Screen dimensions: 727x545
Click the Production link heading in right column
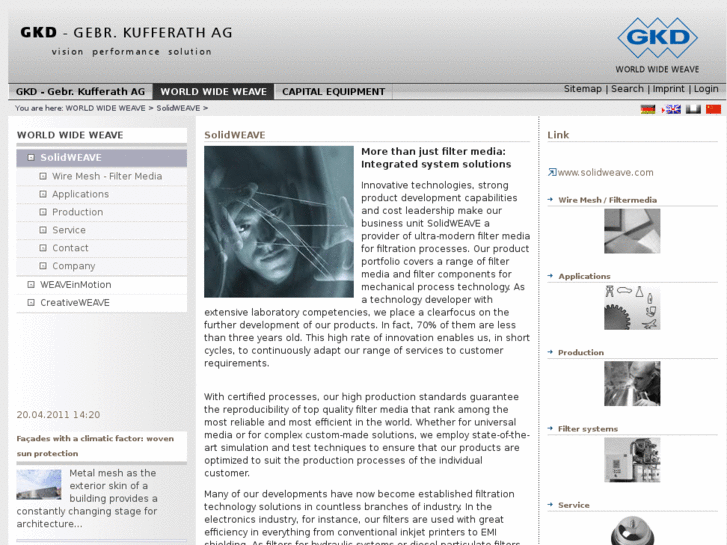580,353
